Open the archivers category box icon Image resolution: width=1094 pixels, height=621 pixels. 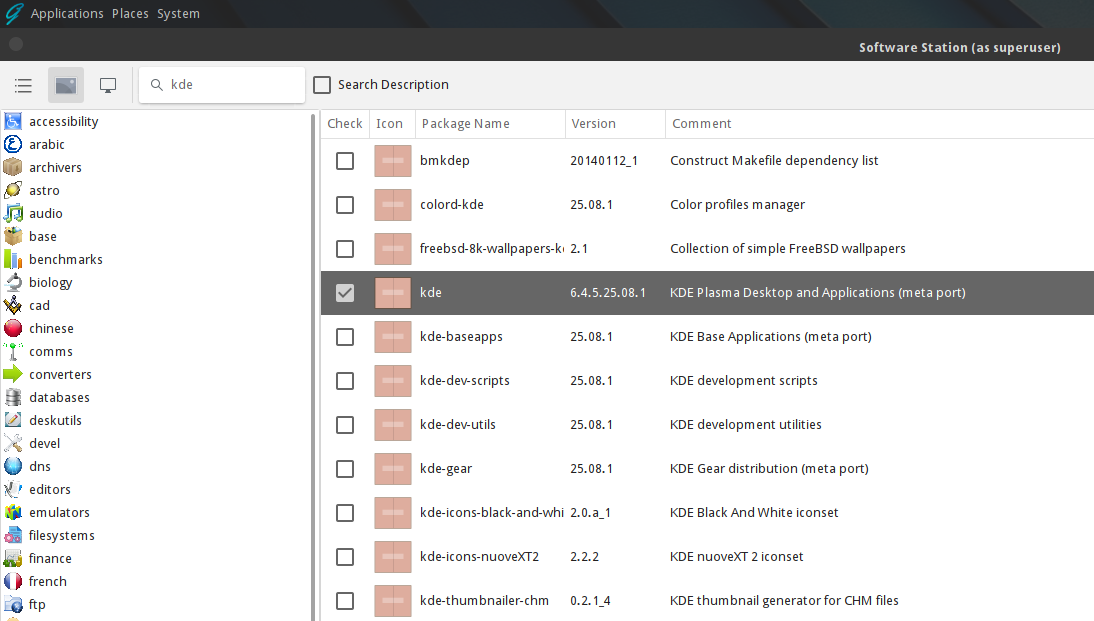(x=12, y=167)
